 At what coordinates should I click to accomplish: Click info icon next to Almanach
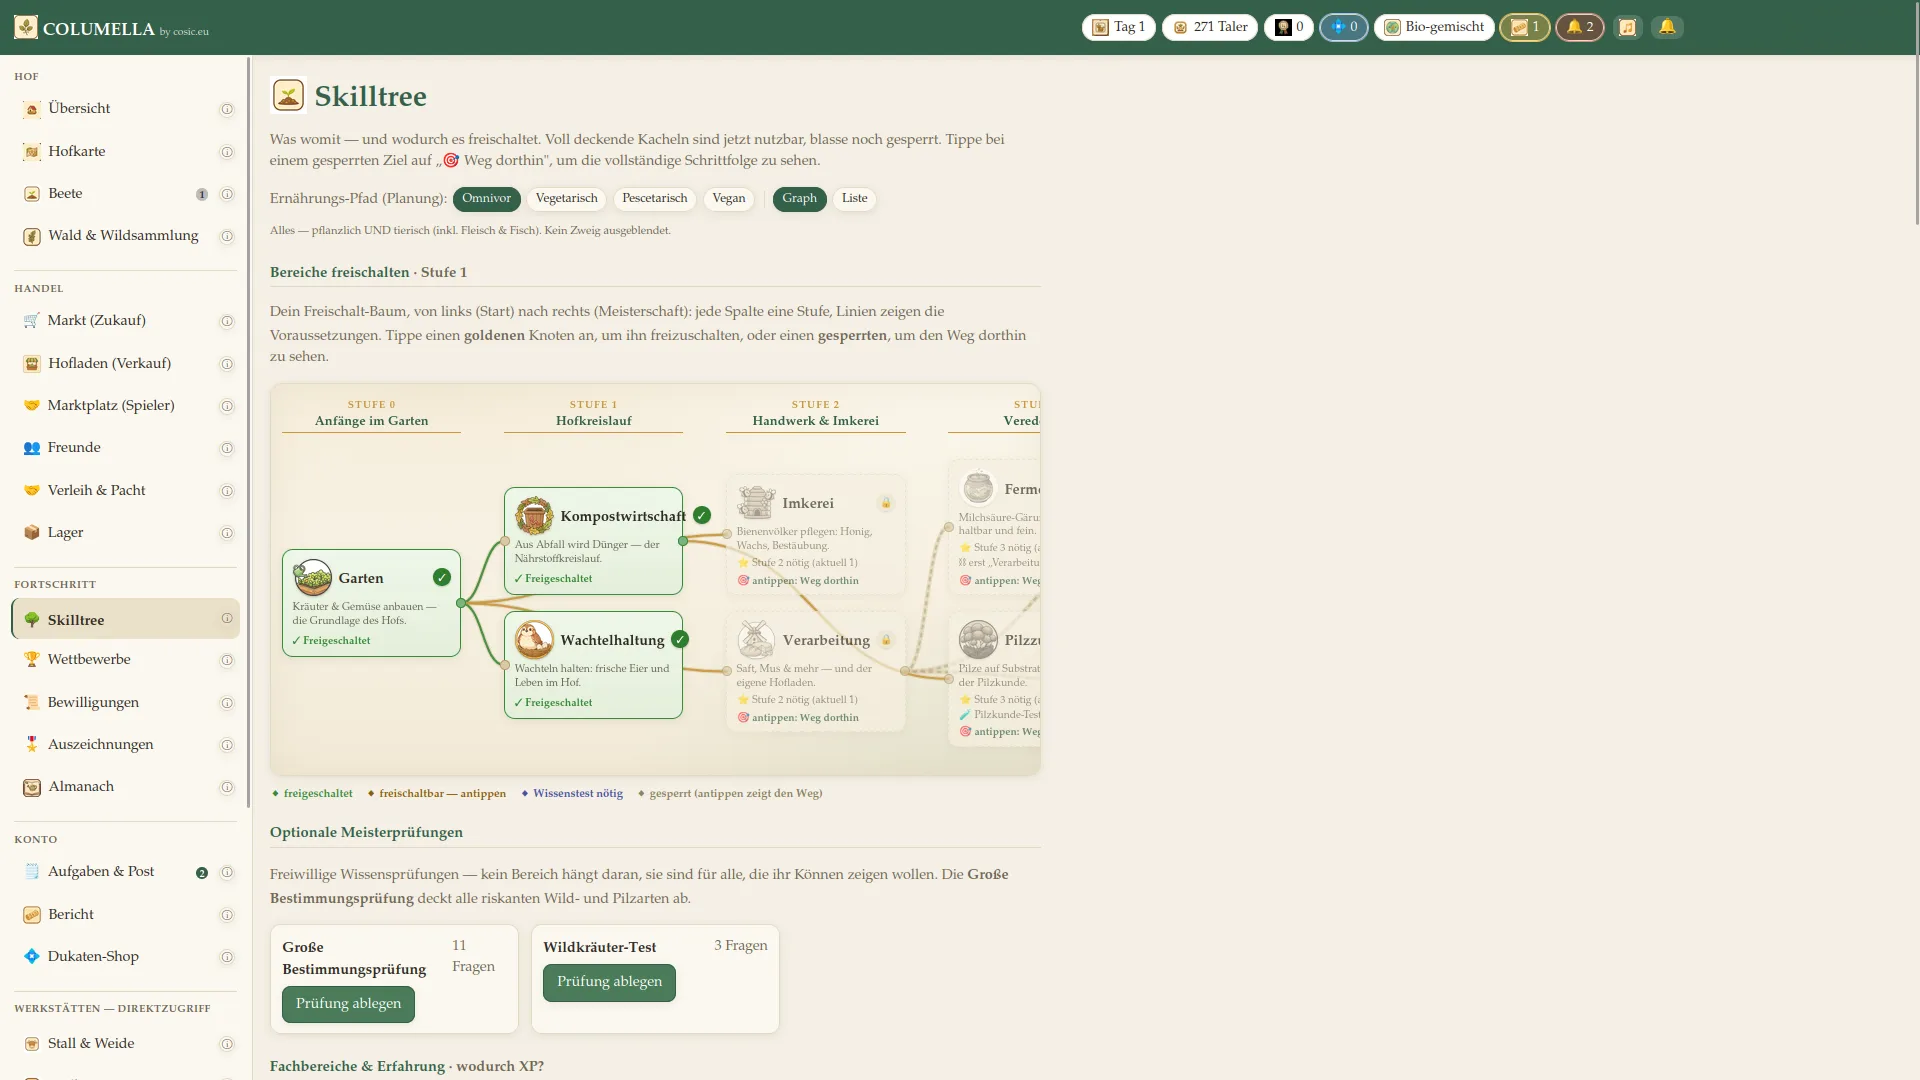point(227,787)
